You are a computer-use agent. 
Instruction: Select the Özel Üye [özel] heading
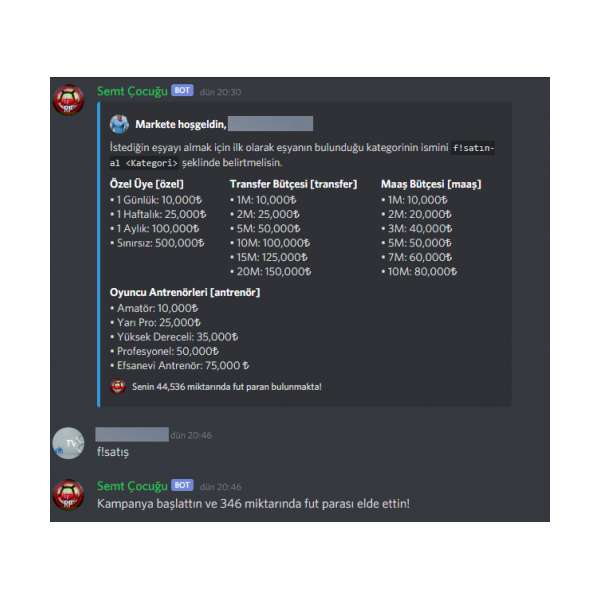[x=147, y=184]
